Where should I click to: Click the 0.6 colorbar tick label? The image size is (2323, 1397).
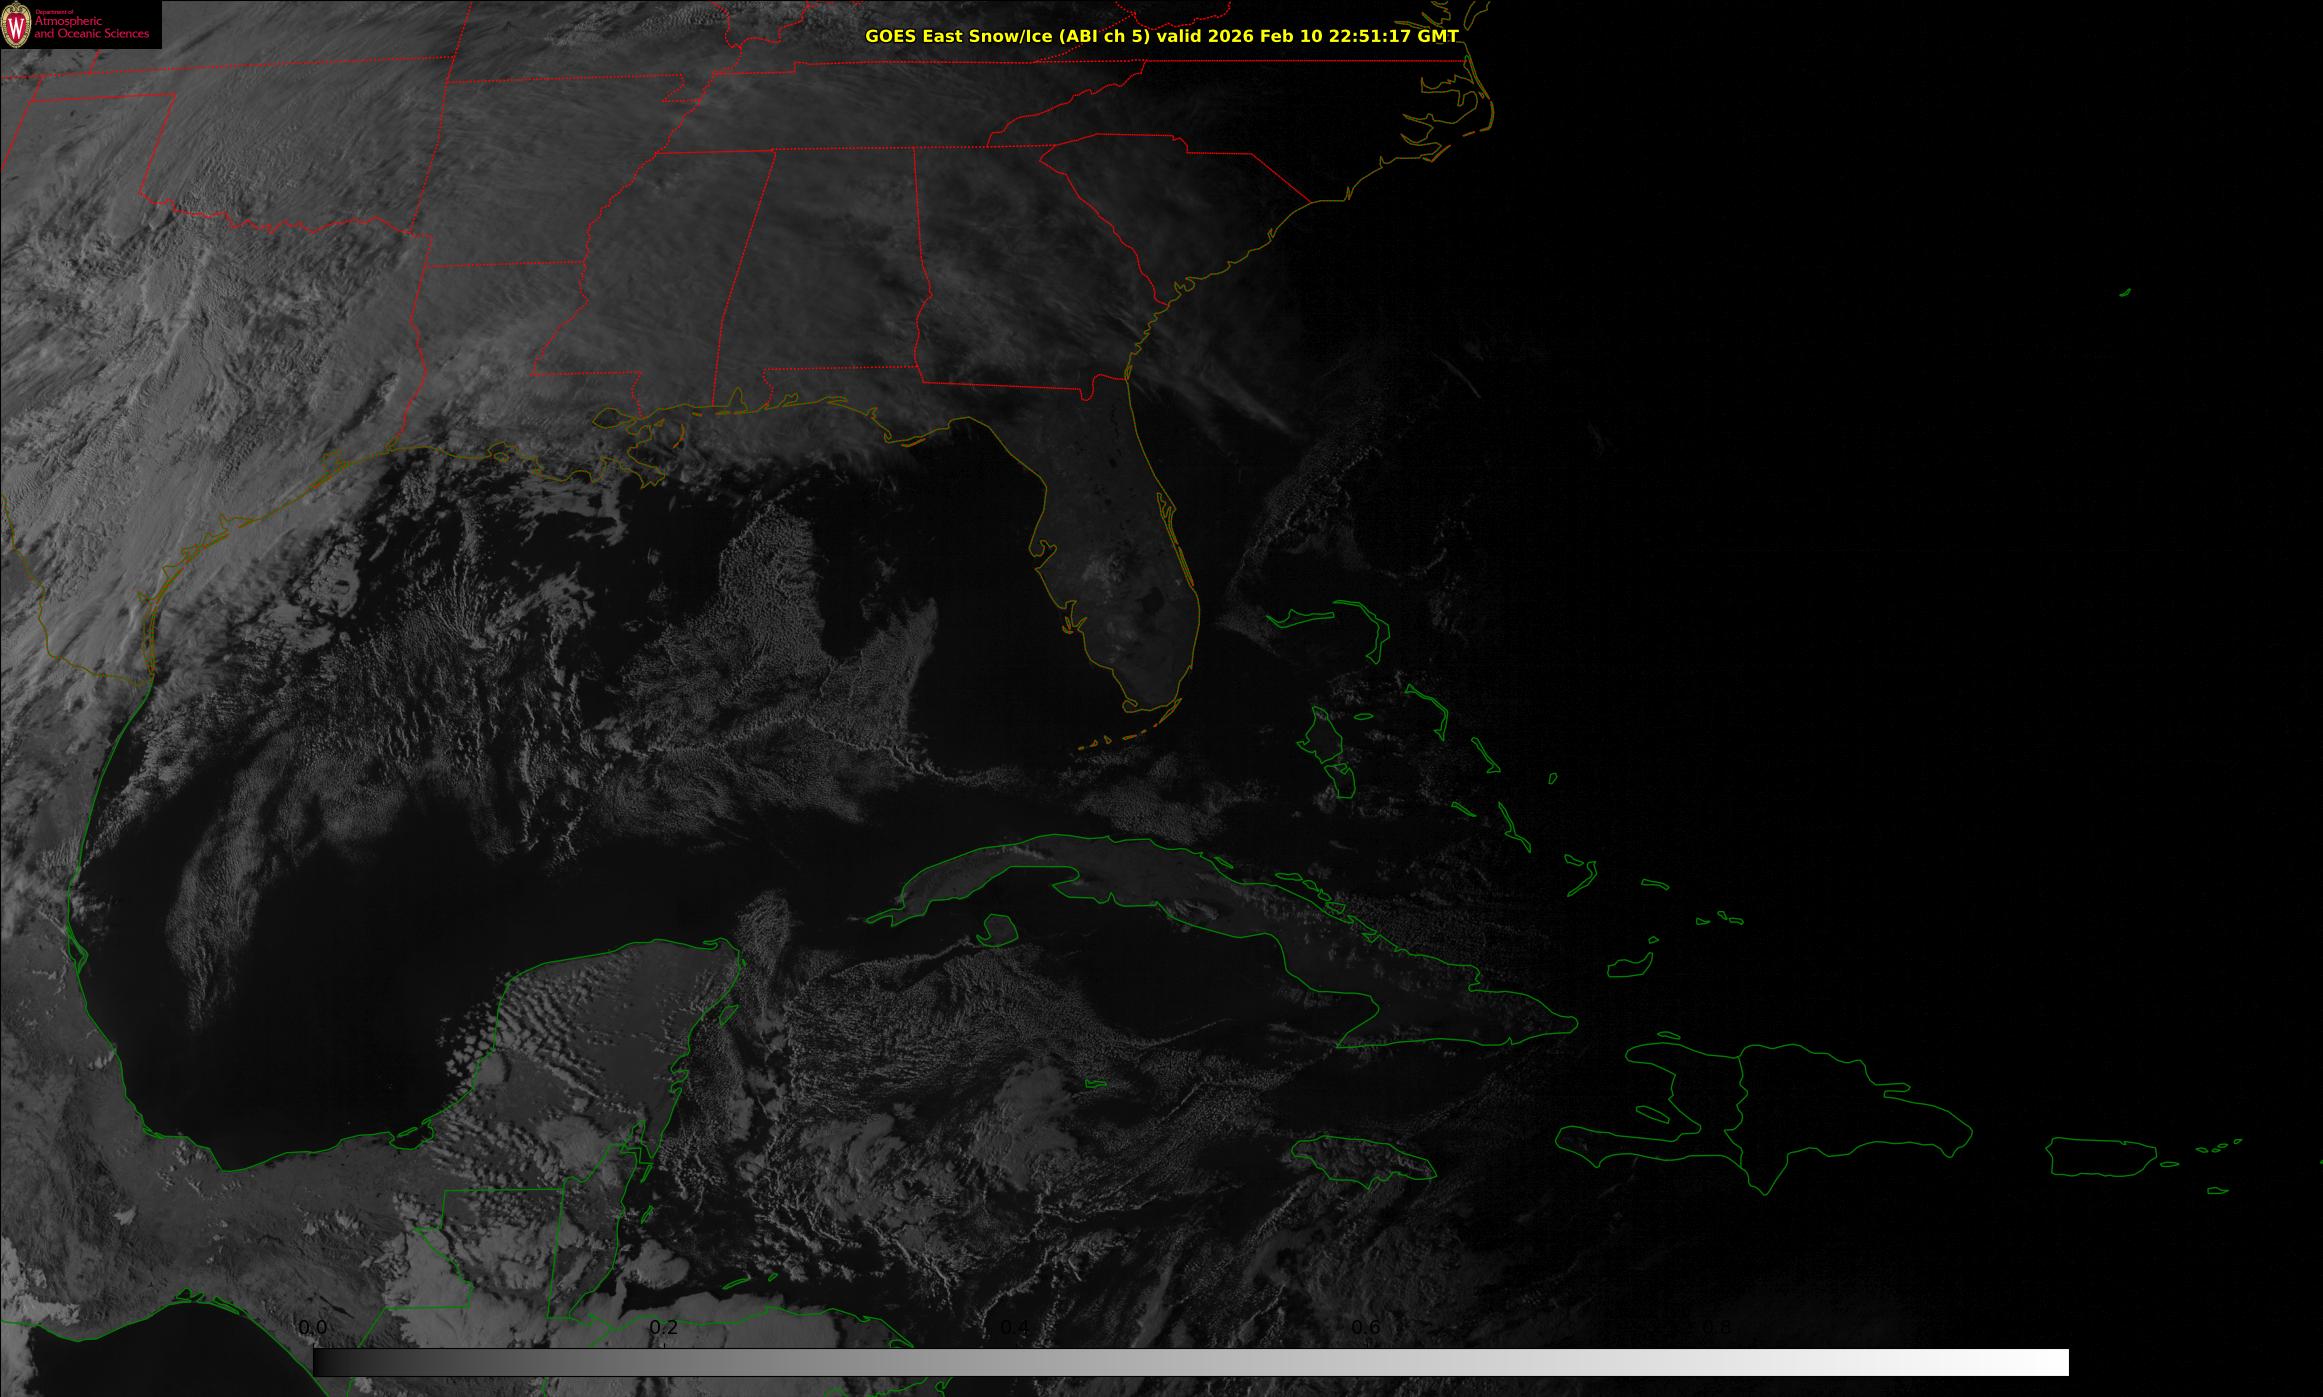pos(1365,1328)
